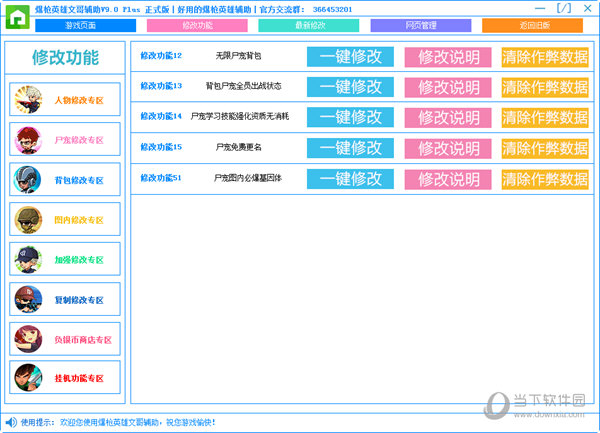The height and width of the screenshot is (433, 600).
Task: Click 清除作弊数据 in 修改功能51 row
Action: click(x=545, y=180)
